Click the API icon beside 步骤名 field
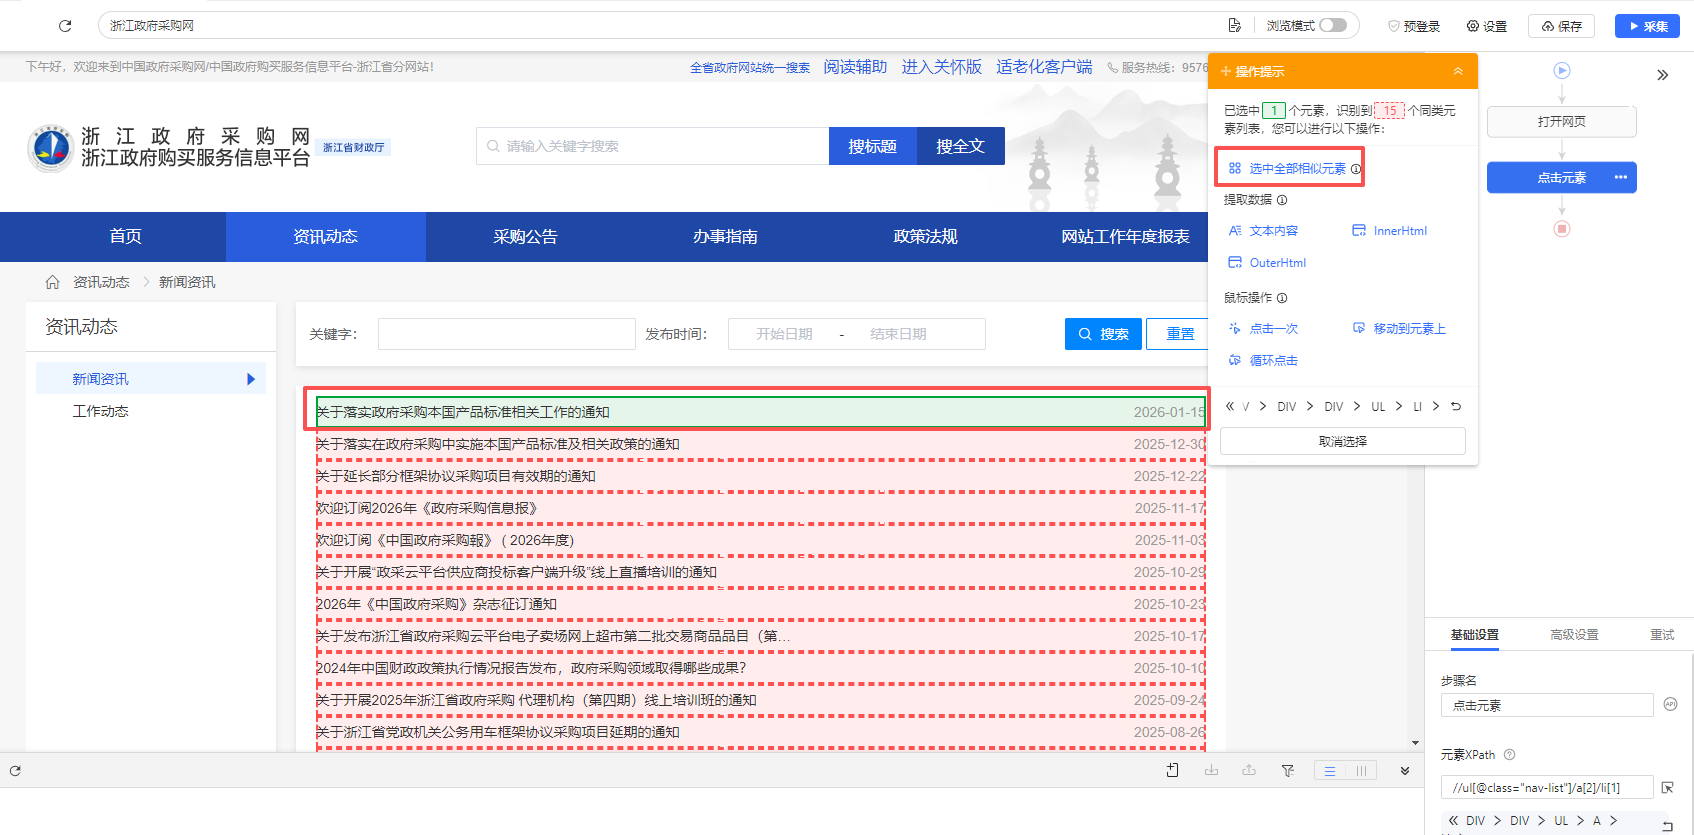This screenshot has height=835, width=1694. click(1670, 704)
